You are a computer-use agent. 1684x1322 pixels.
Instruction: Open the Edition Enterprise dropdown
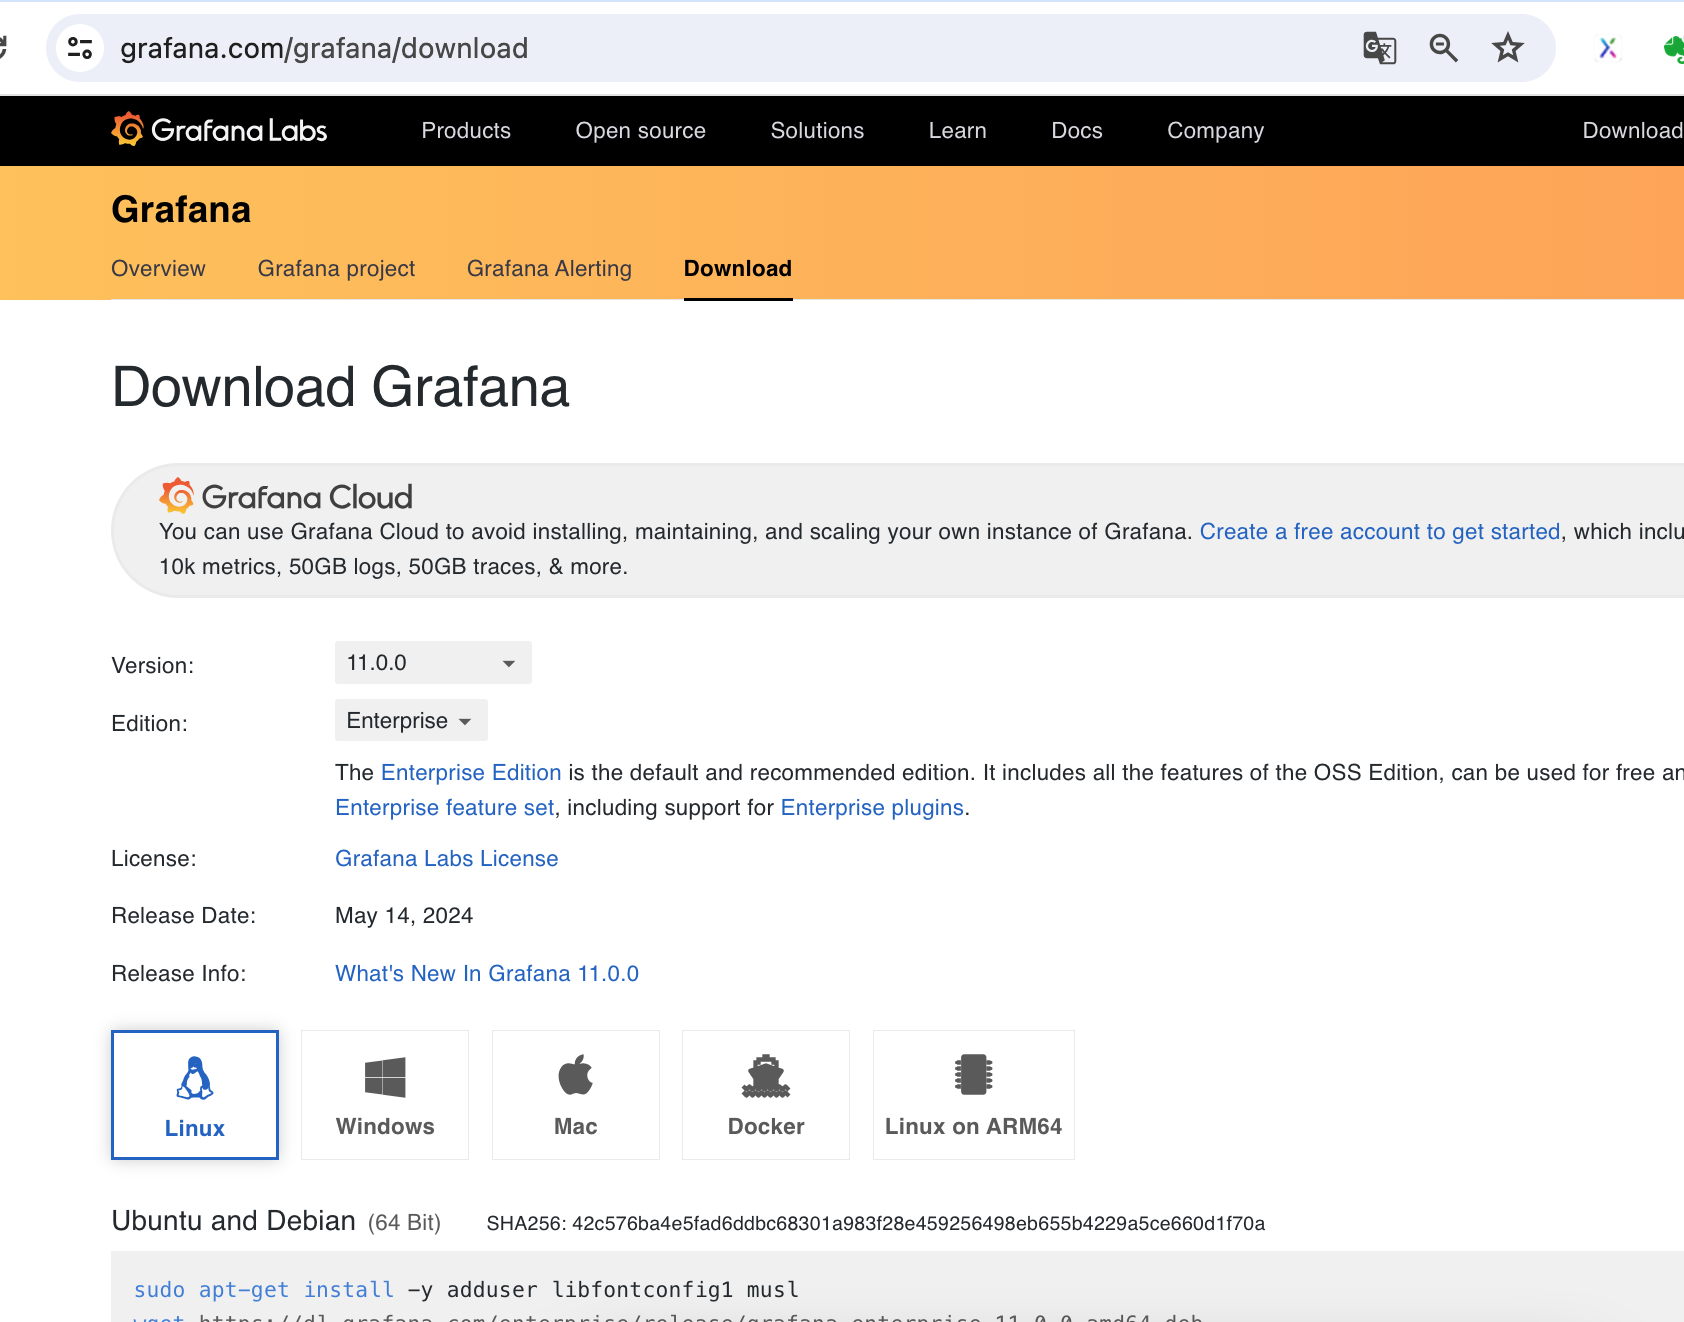(411, 721)
